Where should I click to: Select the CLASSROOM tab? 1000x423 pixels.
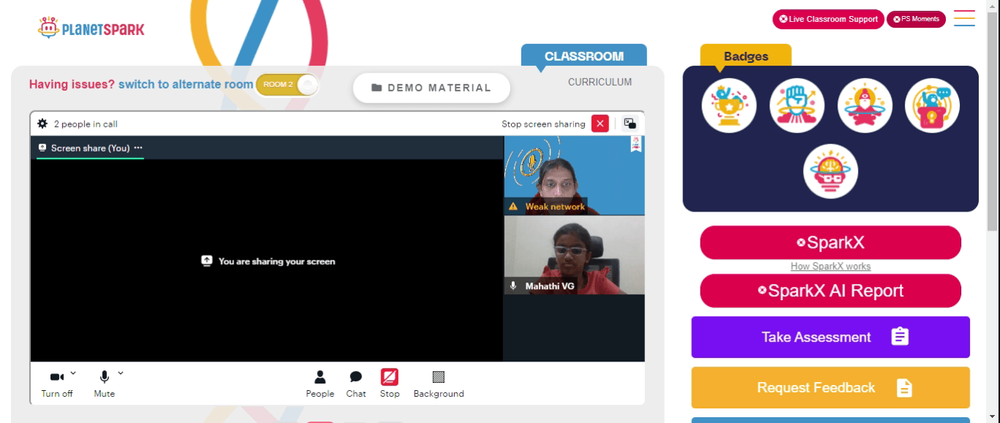click(x=584, y=56)
